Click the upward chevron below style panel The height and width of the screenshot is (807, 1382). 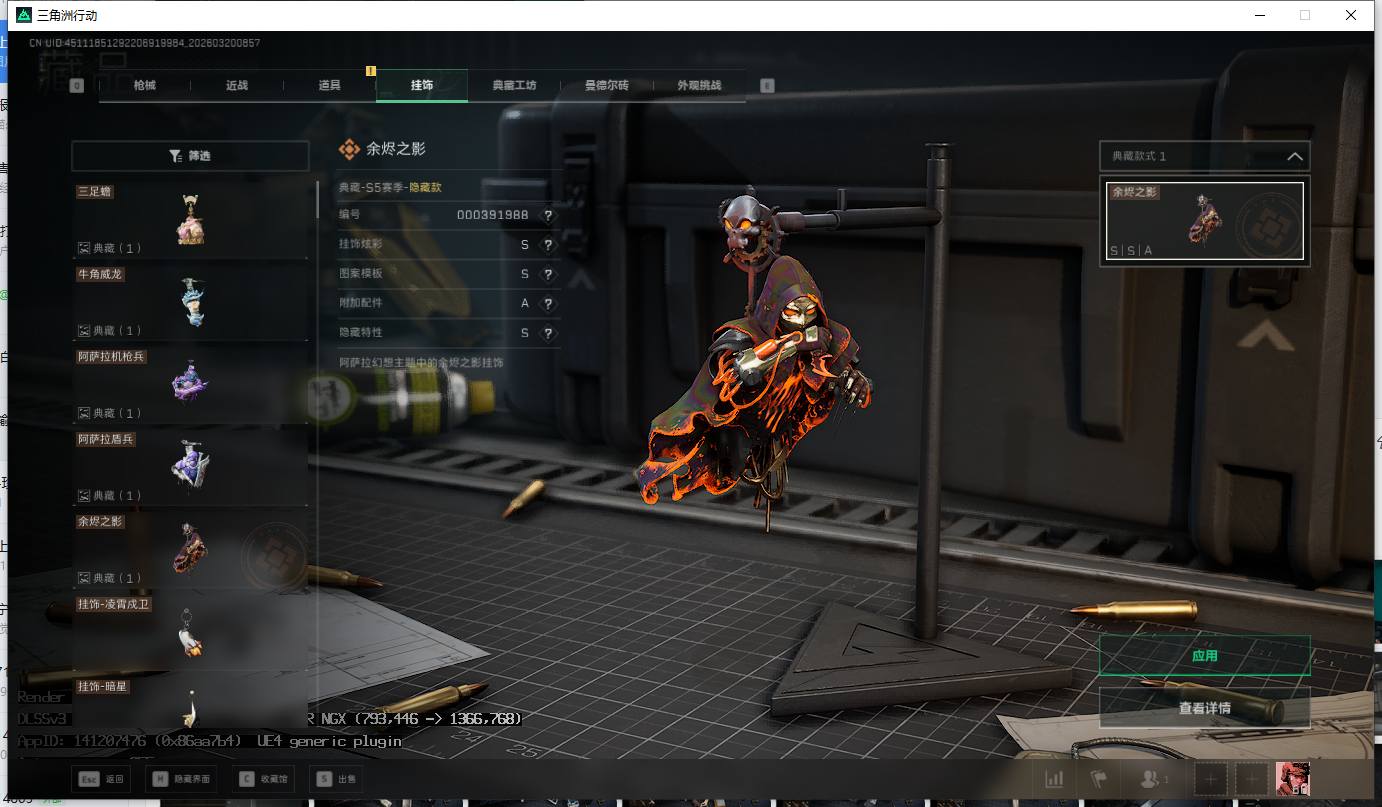tap(1264, 335)
